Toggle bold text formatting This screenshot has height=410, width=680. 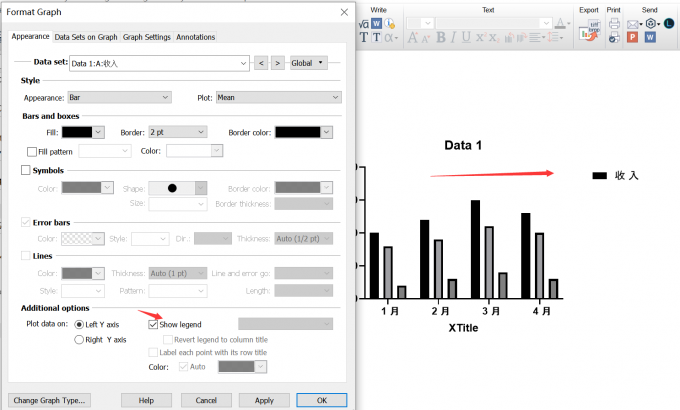441,38
